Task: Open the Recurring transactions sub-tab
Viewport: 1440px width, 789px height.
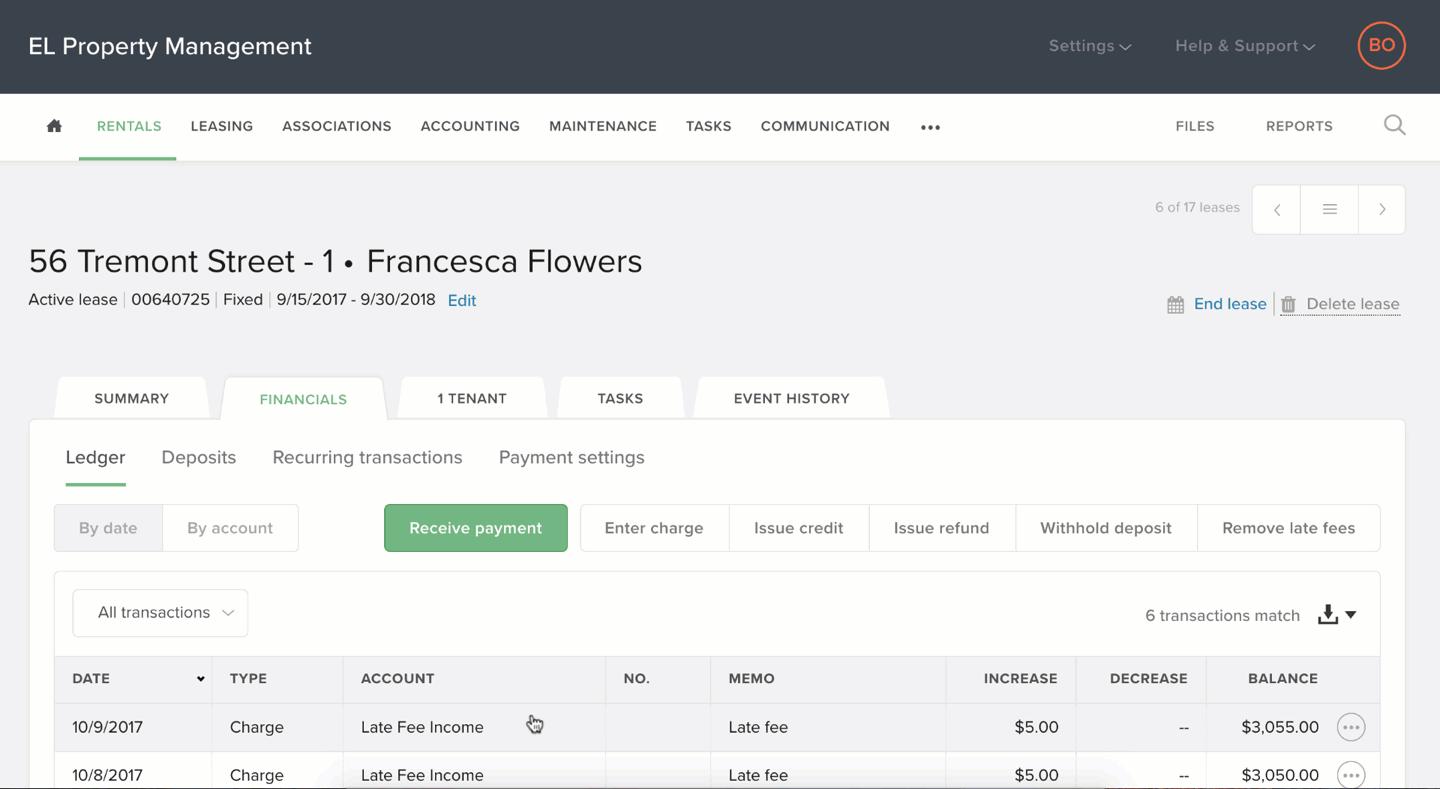Action: point(367,457)
